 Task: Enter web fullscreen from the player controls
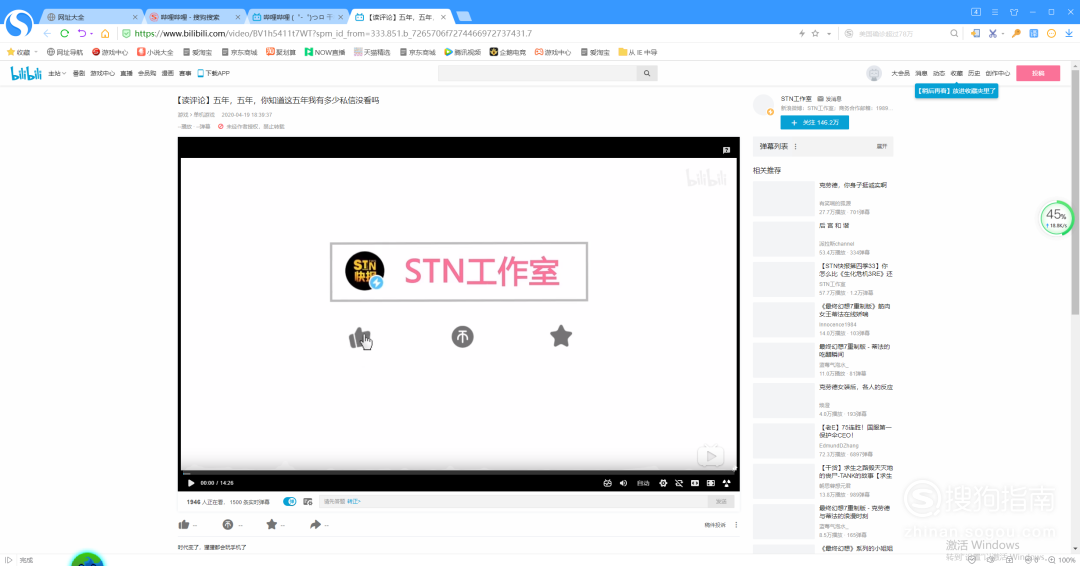pos(711,483)
